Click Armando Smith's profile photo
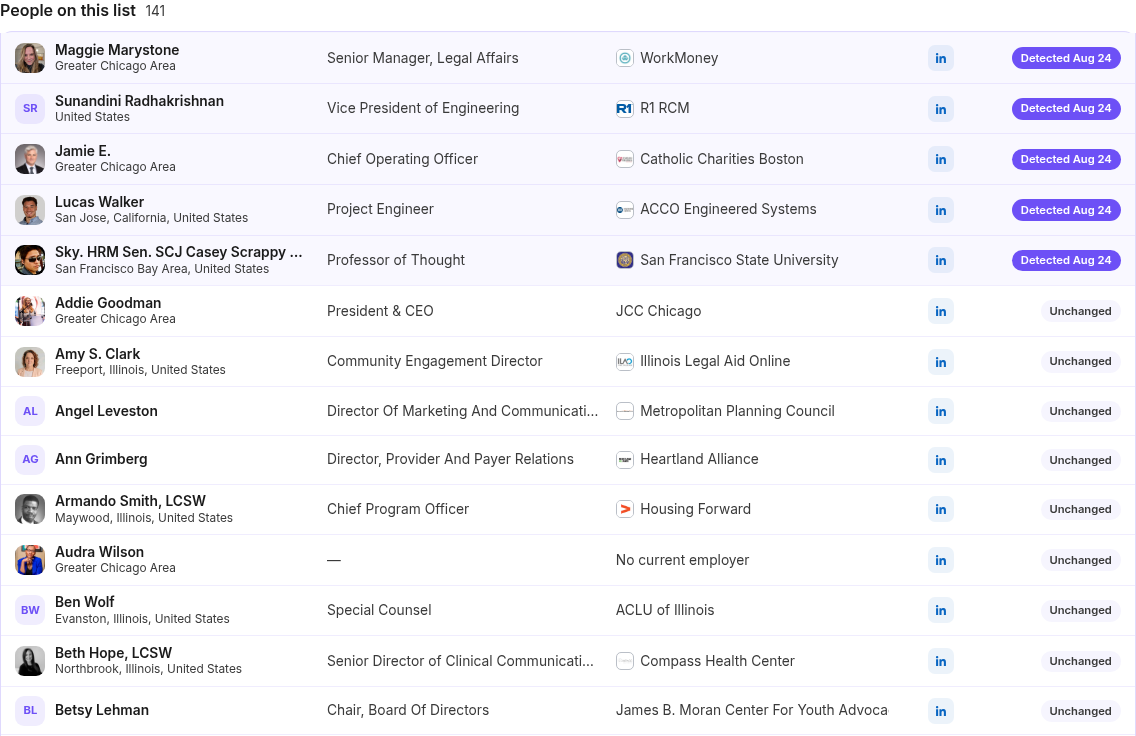The width and height of the screenshot is (1136, 736). click(30, 509)
